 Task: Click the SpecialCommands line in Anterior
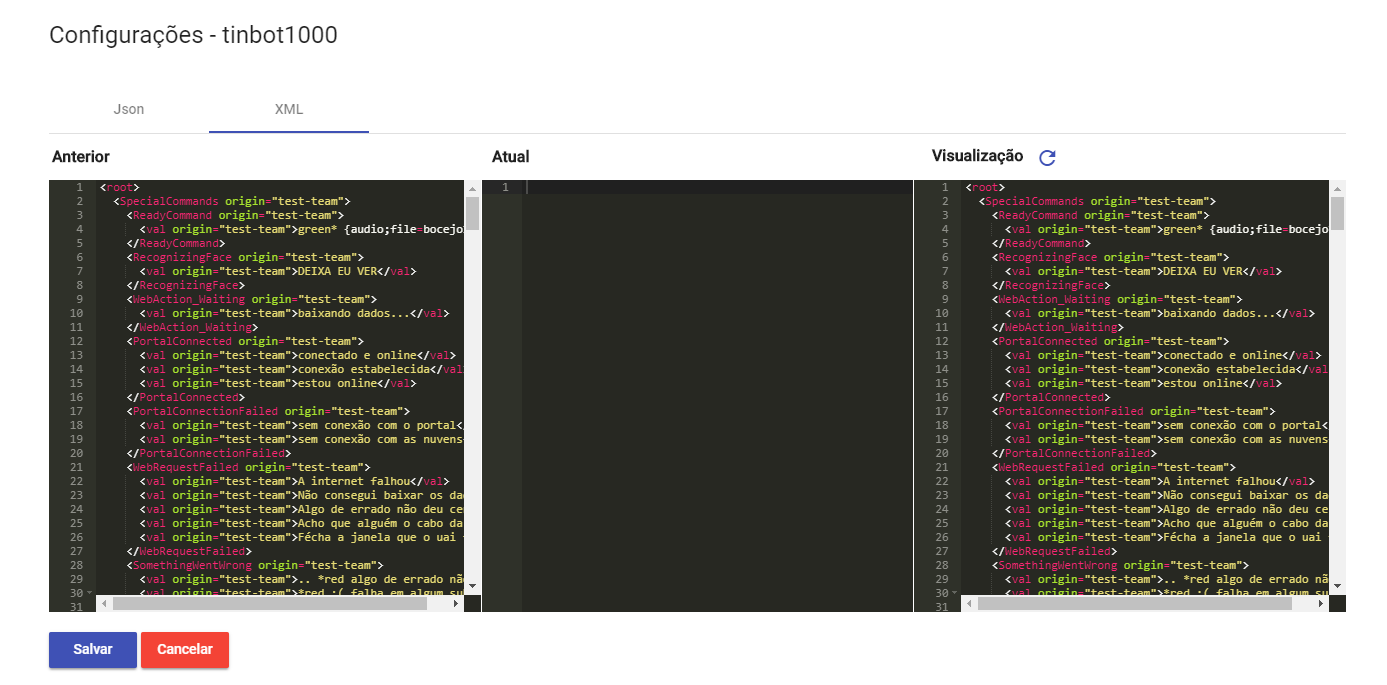point(231,201)
